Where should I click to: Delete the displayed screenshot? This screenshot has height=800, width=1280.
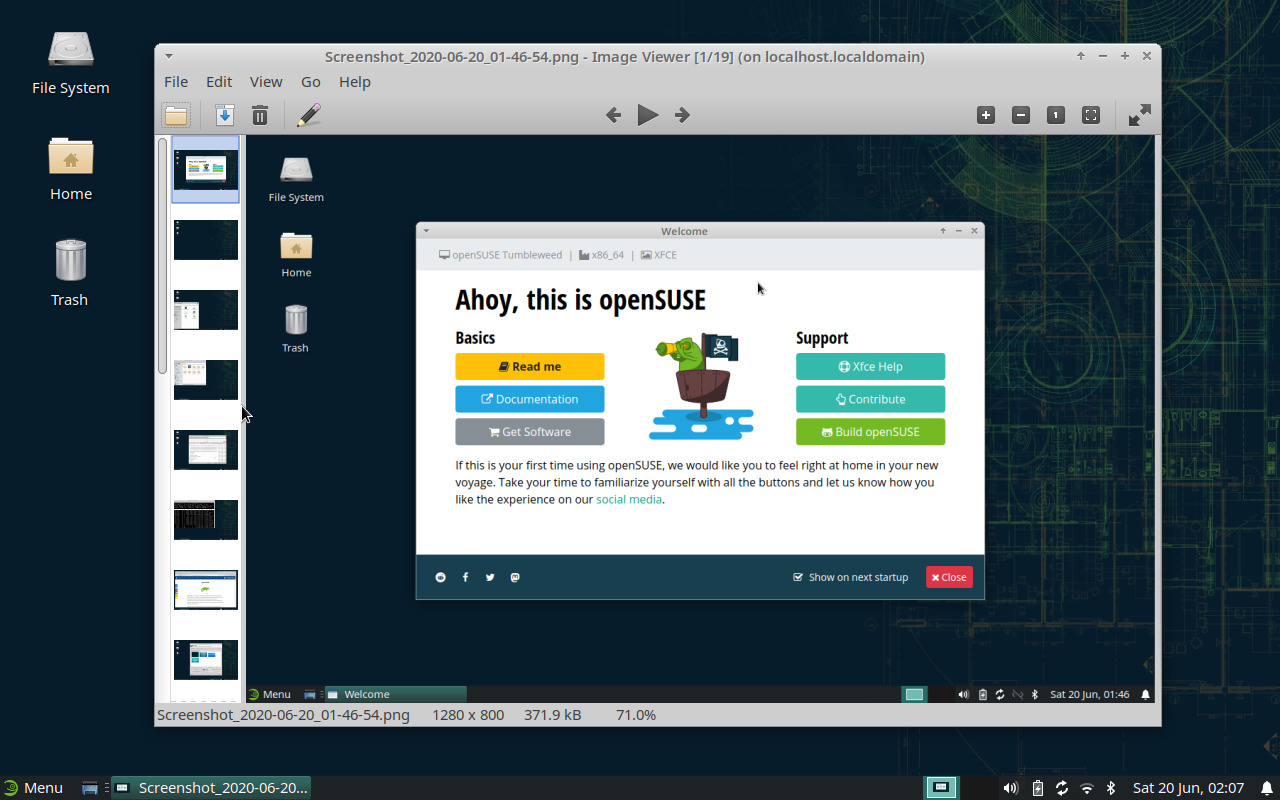coord(260,114)
